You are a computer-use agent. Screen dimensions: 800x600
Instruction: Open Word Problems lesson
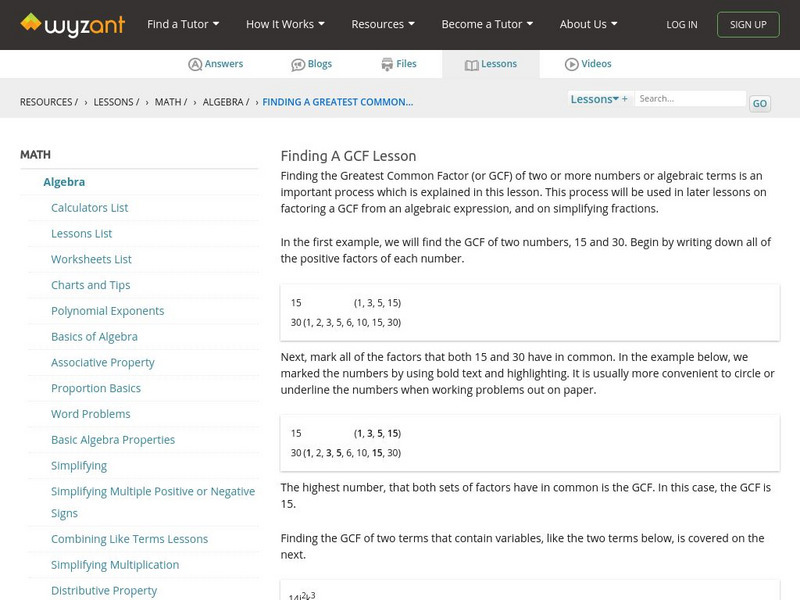(x=91, y=414)
